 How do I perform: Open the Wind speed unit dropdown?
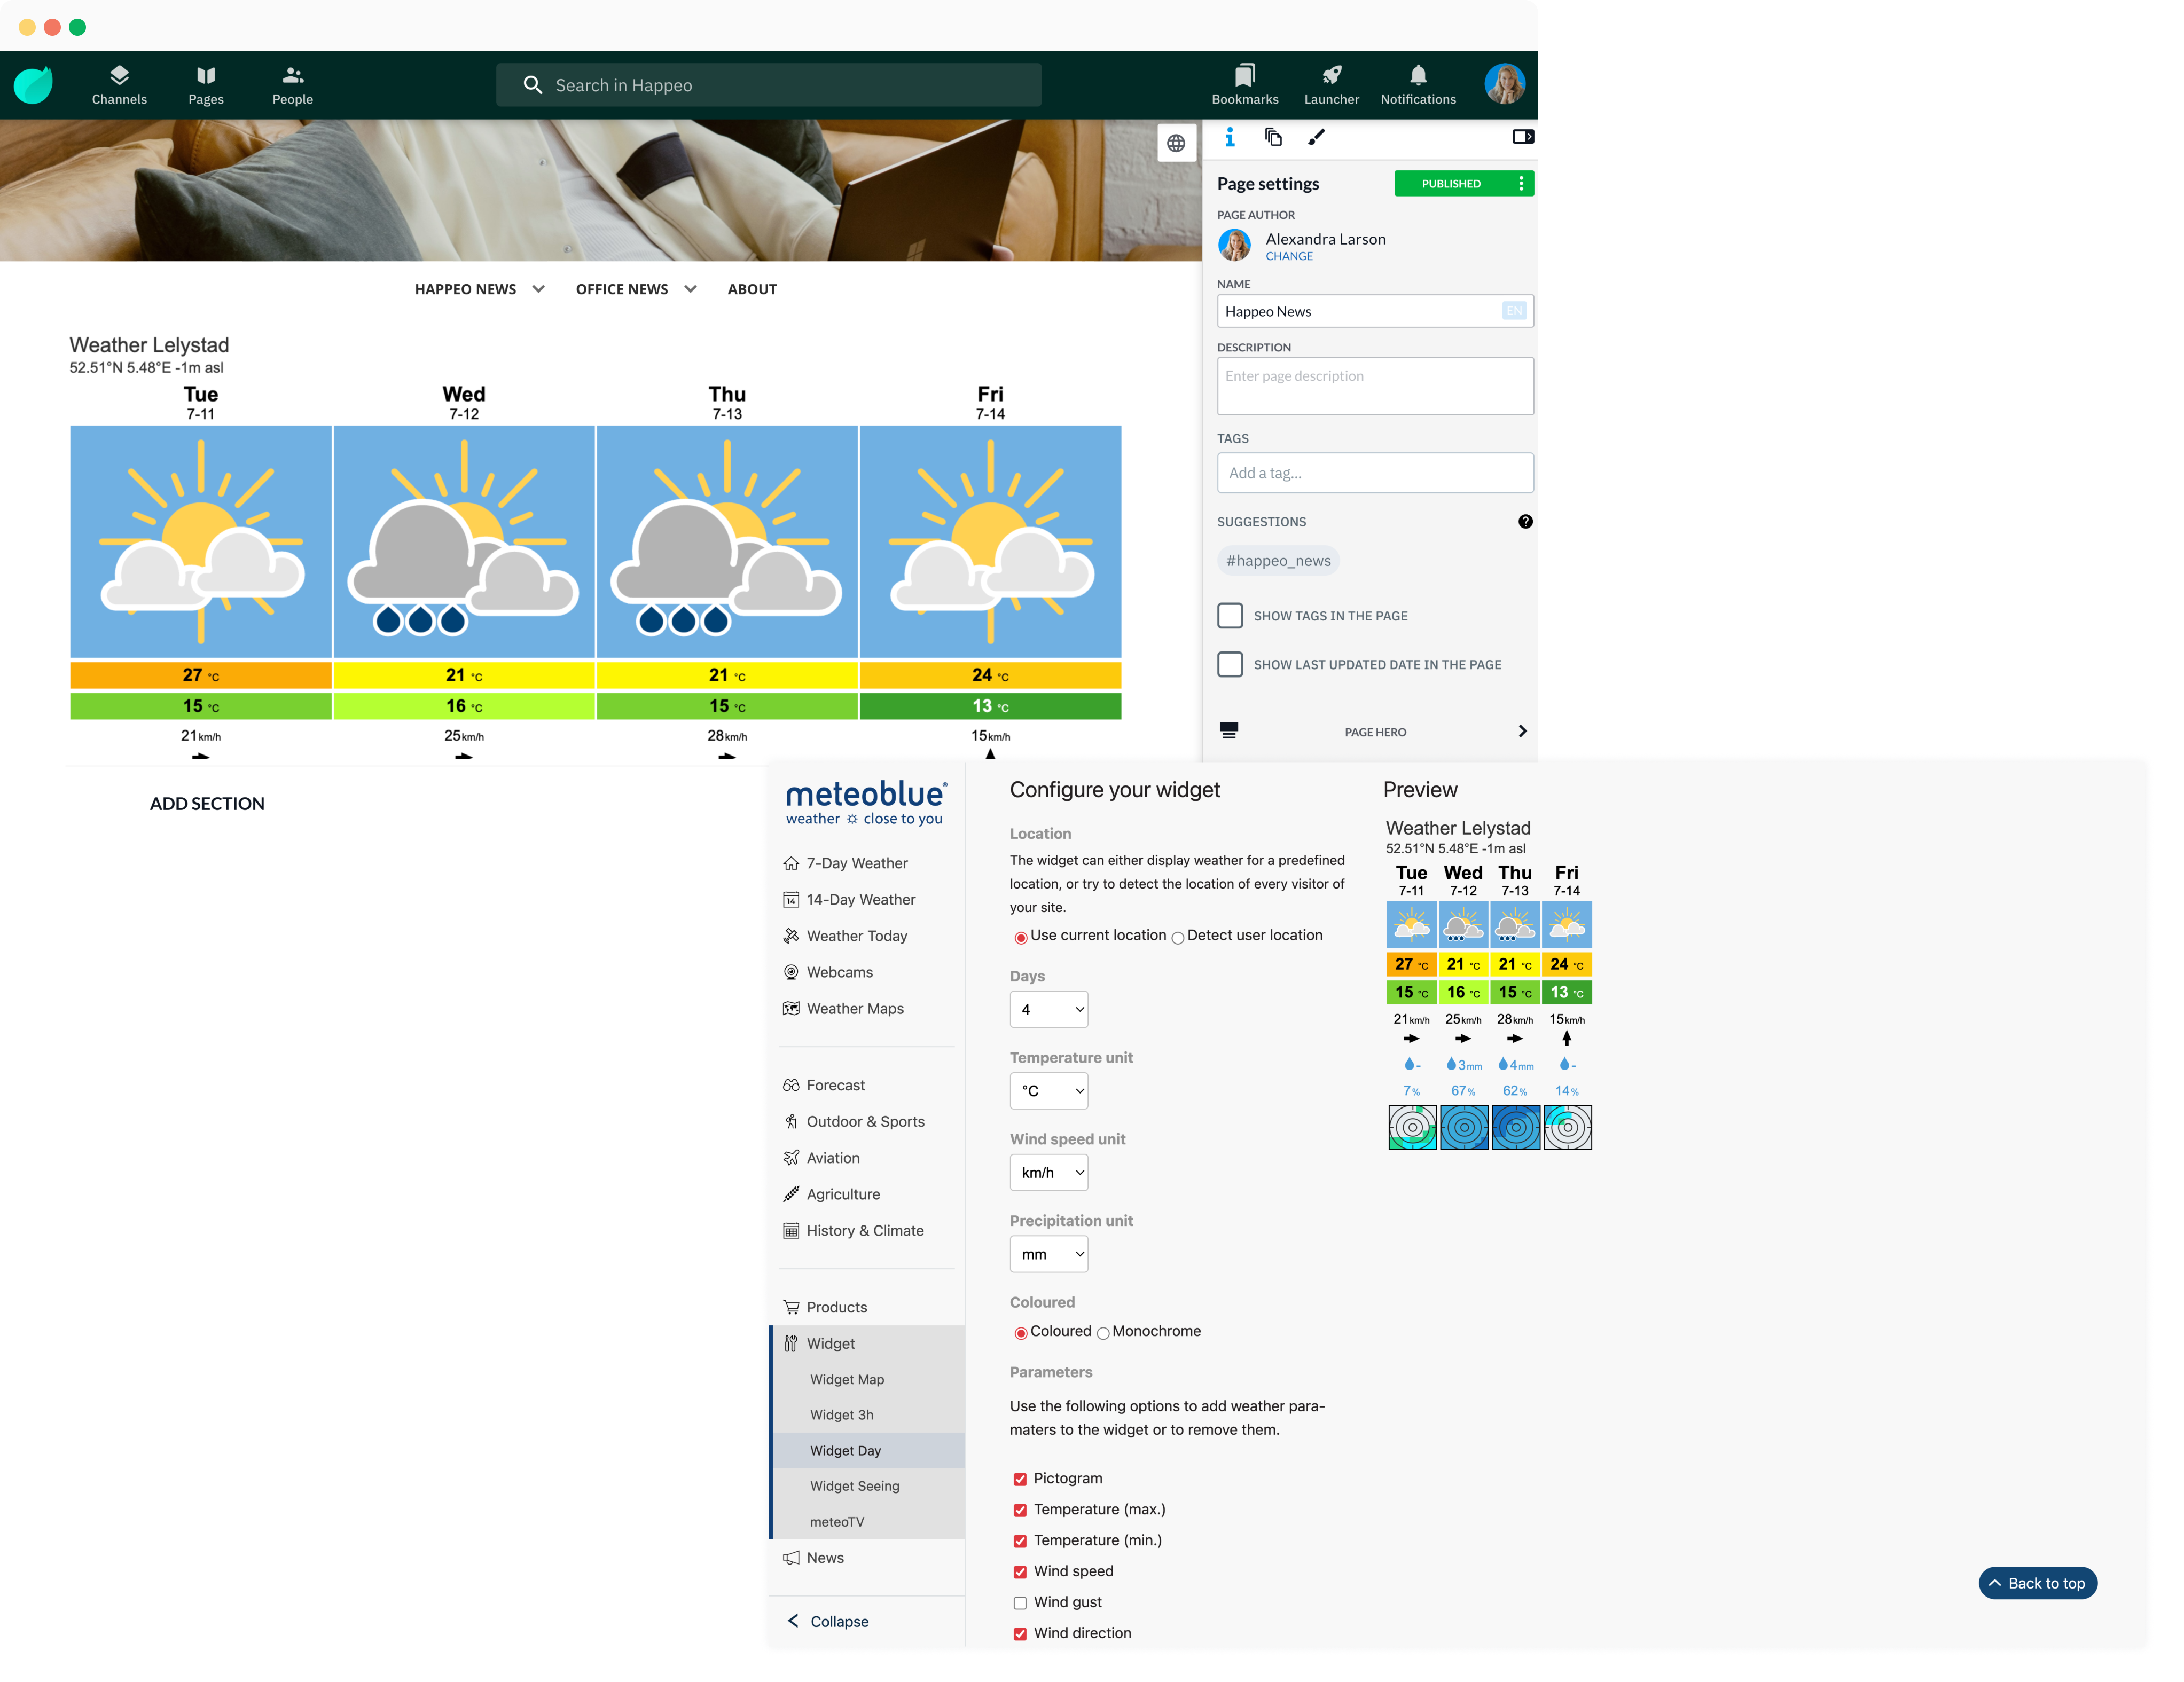coord(1048,1172)
